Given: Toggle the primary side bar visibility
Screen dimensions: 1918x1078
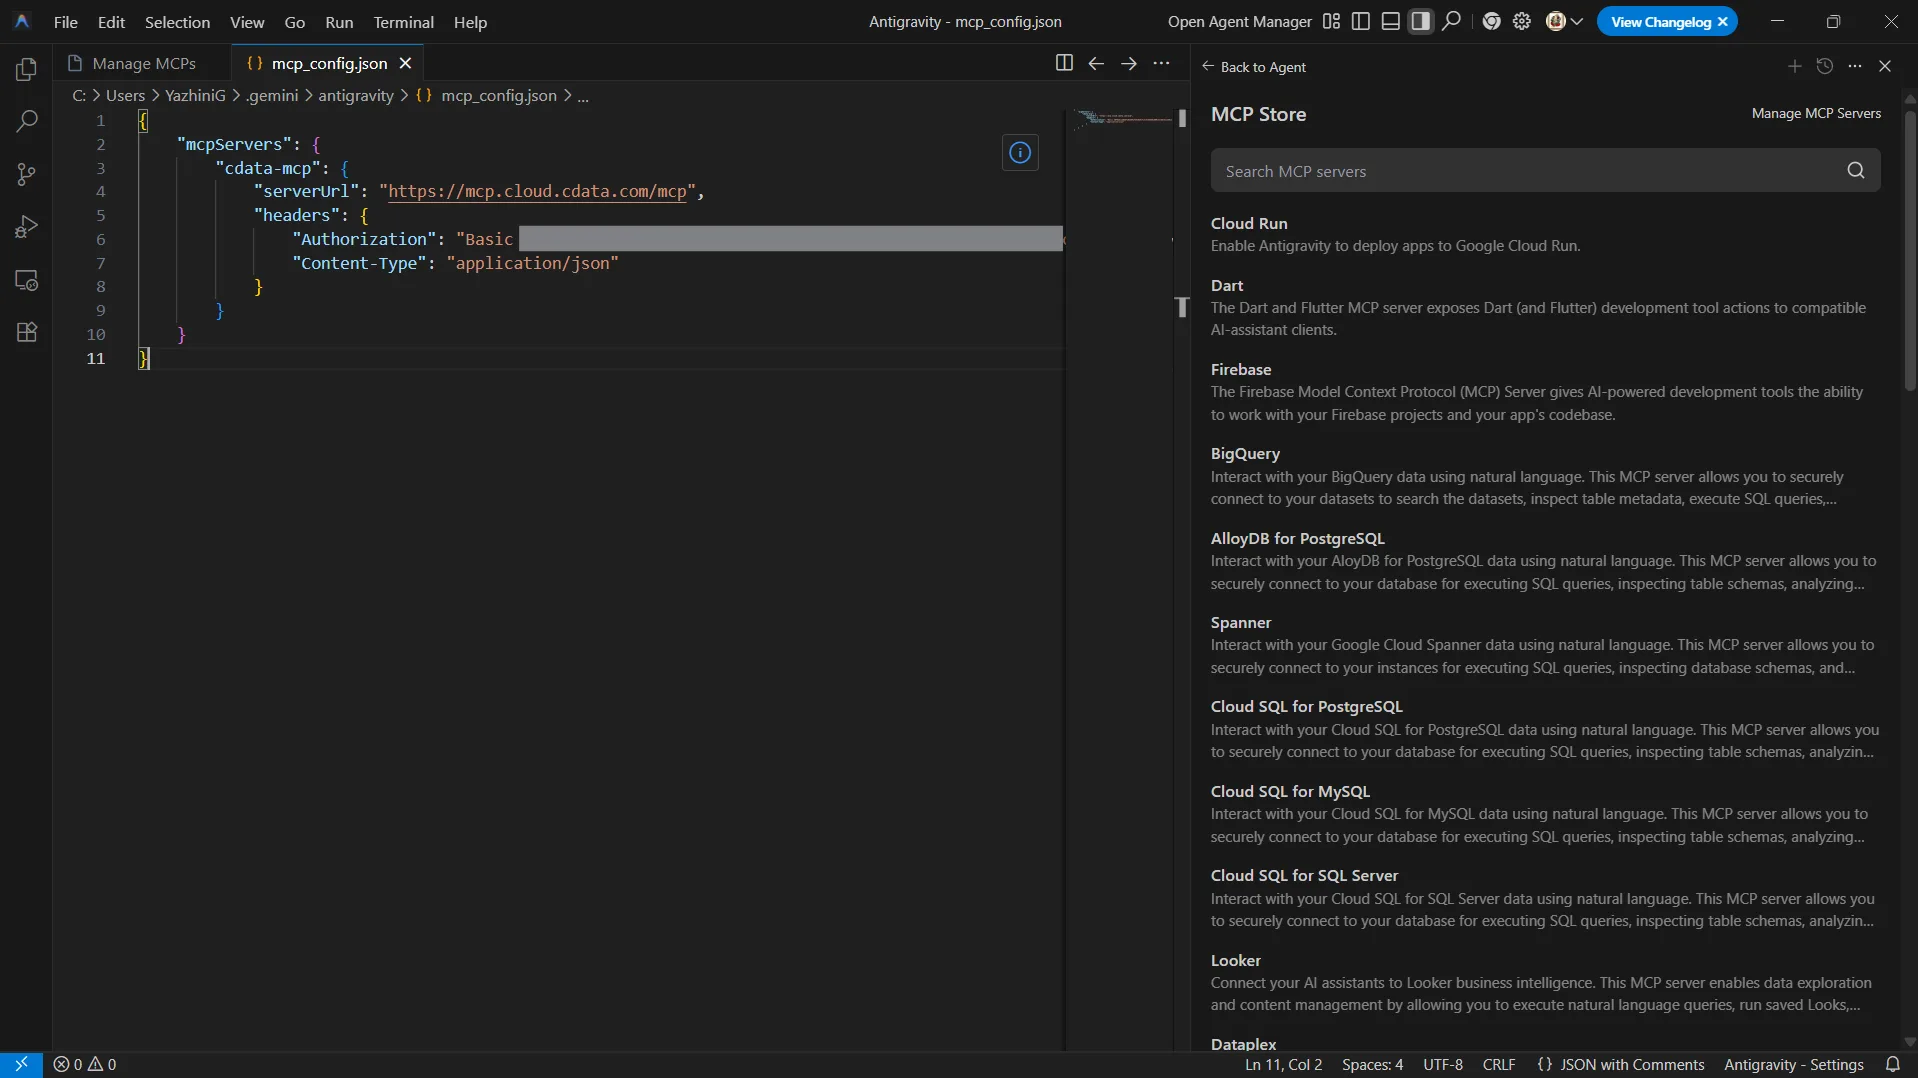Looking at the screenshot, I should [1360, 21].
